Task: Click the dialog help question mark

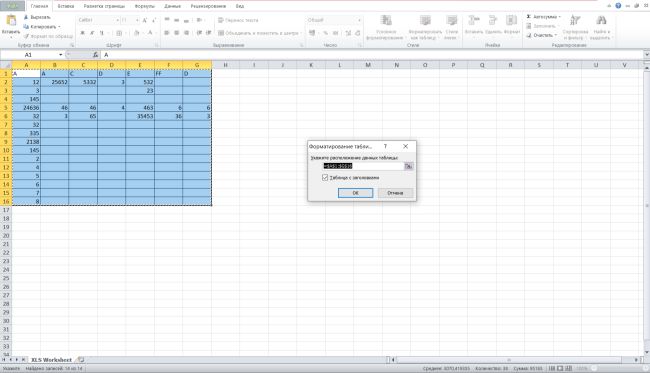Action: pos(385,146)
